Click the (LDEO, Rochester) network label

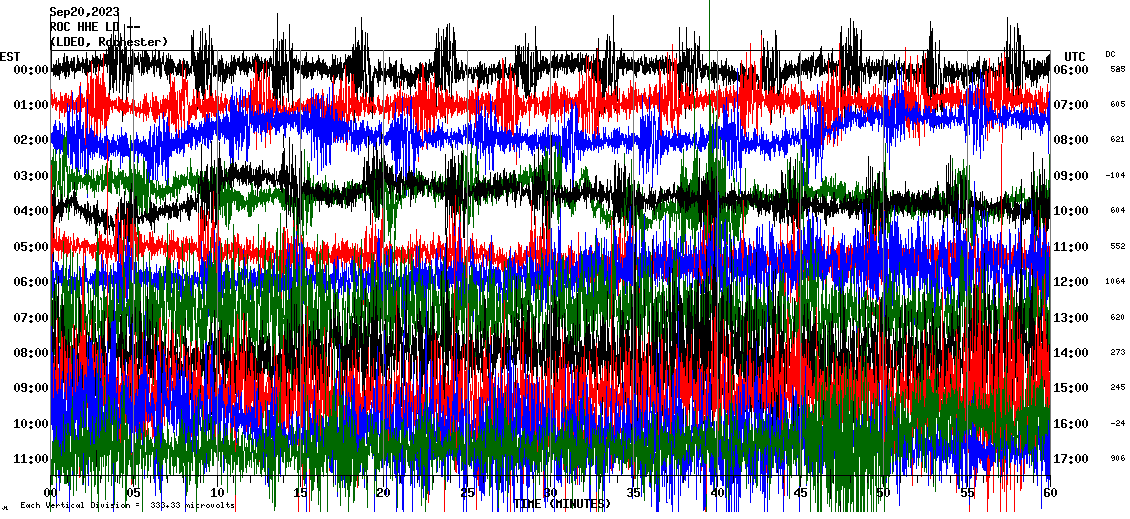click(109, 41)
